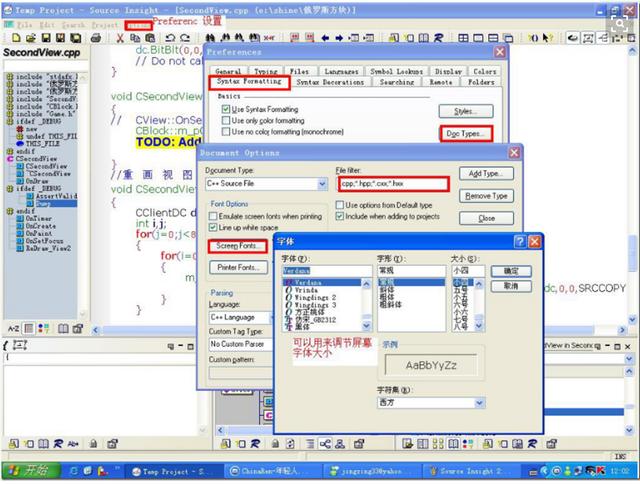The width and height of the screenshot is (640, 484).
Task: Click the 确定 OK button in font dialog
Action: pos(511,271)
